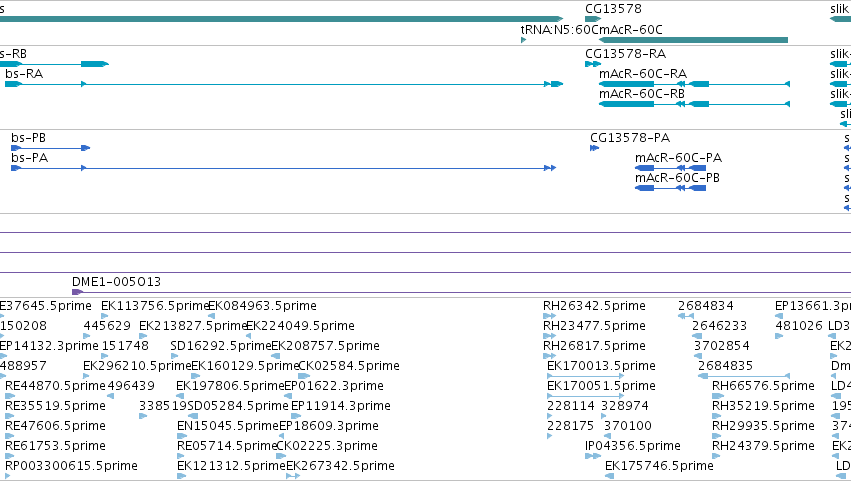Select the tRNA:N5:60C gene label
851x481 pixels.
pyautogui.click(x=559, y=29)
